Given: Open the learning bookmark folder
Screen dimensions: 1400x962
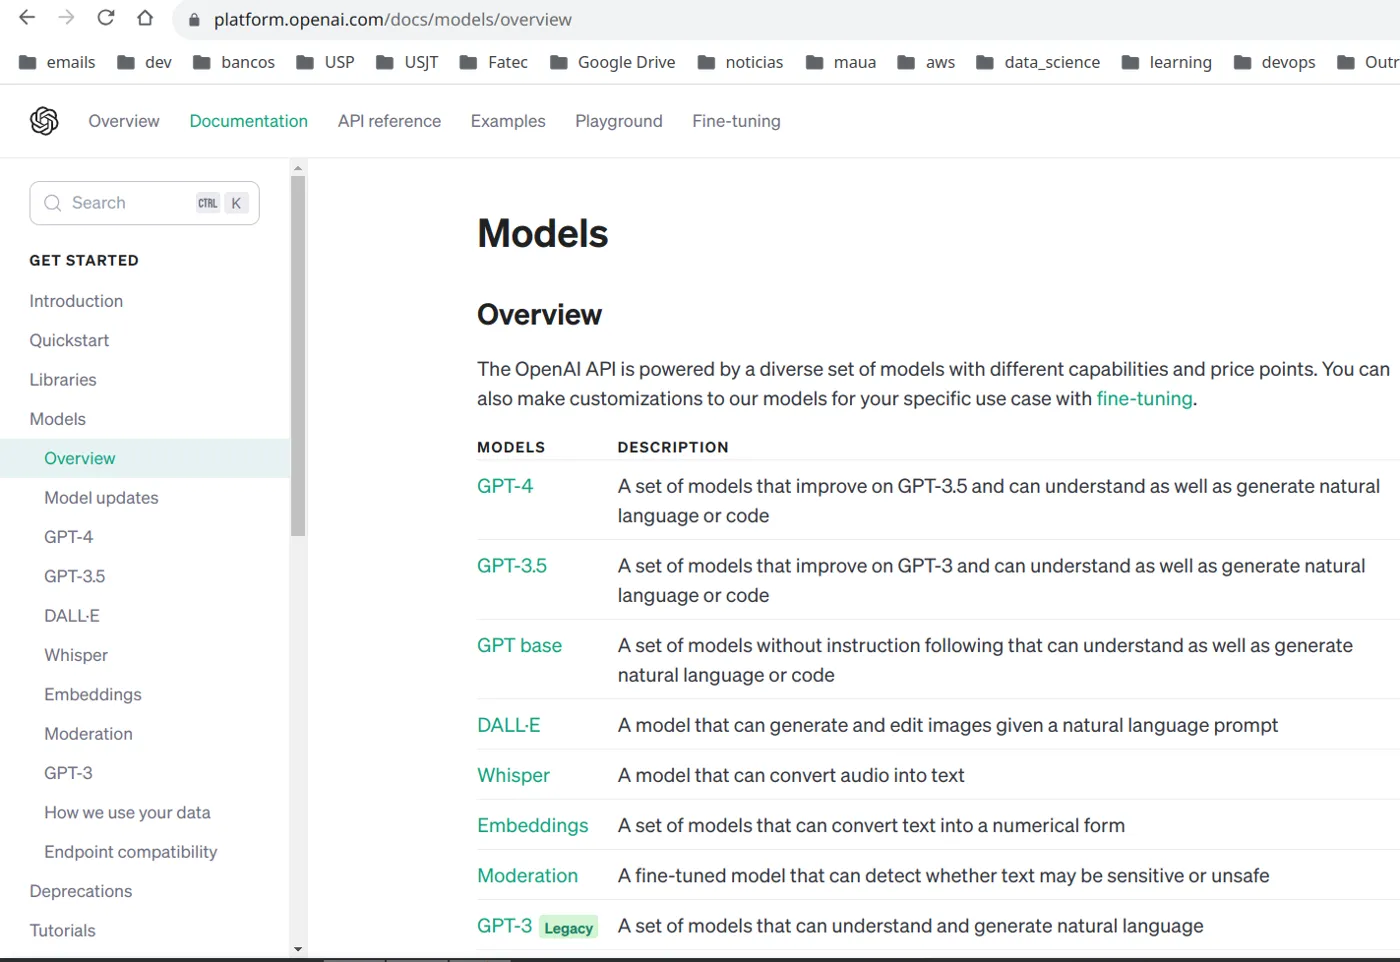Looking at the screenshot, I should pos(1166,62).
